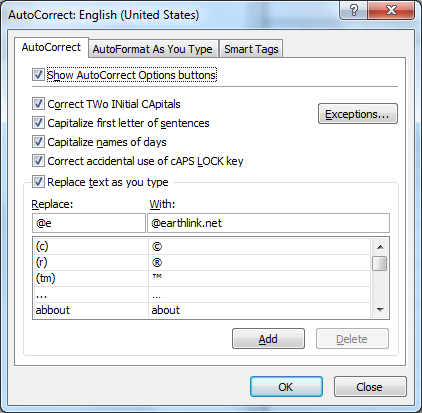The height and width of the screenshot is (413, 422).
Task: Uncheck Correct TWo INitial CApitals
Action: (38, 104)
